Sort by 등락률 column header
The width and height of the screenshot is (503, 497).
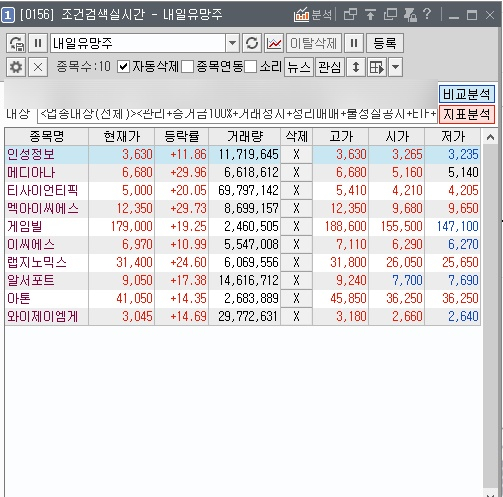point(182,136)
